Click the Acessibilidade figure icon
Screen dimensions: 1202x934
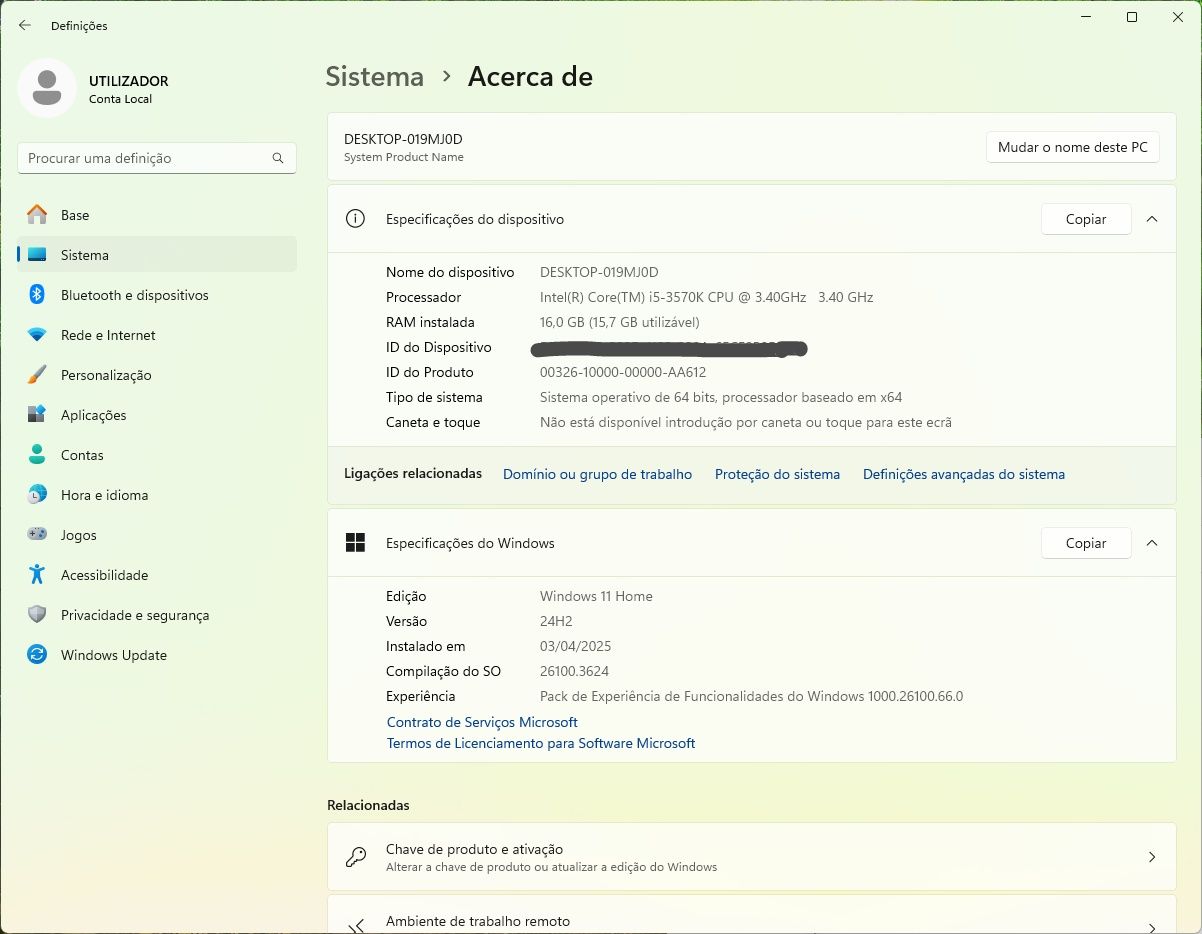(37, 575)
